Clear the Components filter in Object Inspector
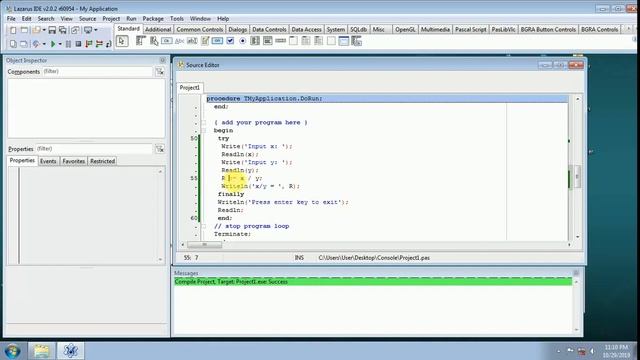This screenshot has height=360, width=640. pyautogui.click(x=160, y=71)
